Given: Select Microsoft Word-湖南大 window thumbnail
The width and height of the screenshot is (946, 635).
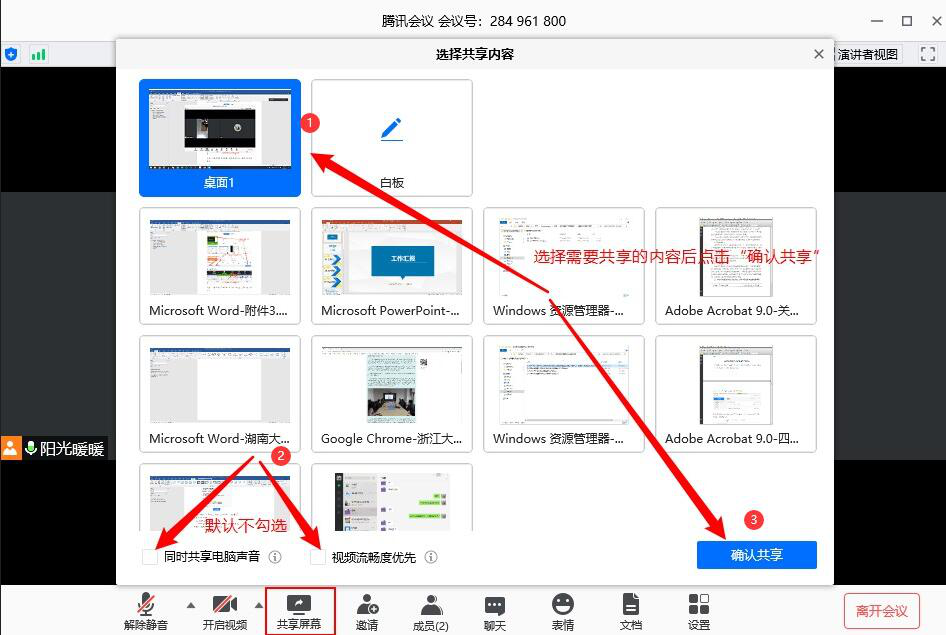Looking at the screenshot, I should [220, 394].
